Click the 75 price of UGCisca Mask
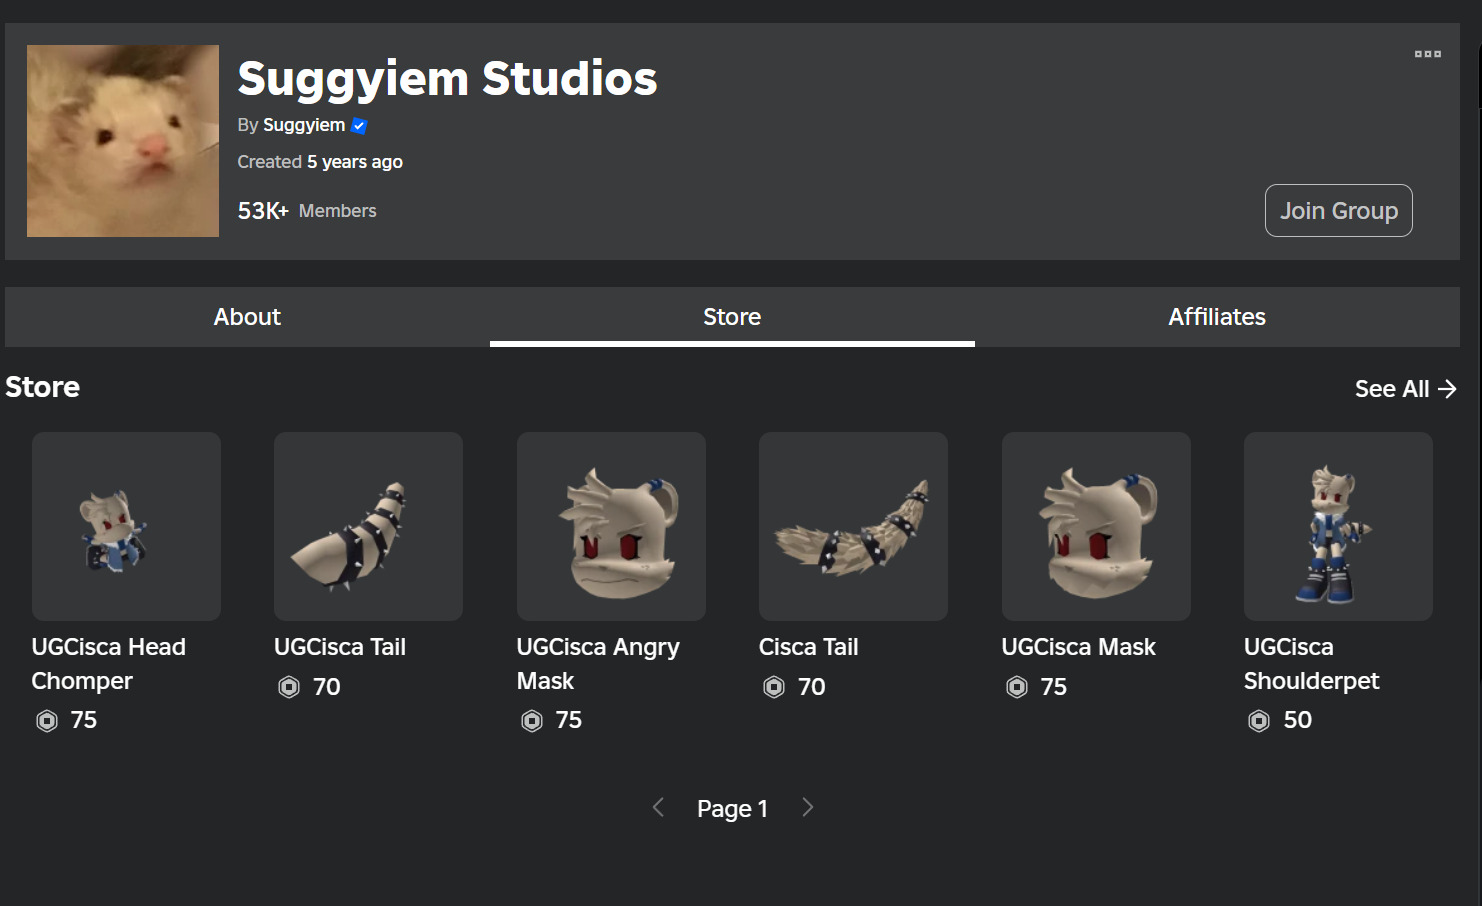The height and width of the screenshot is (906, 1482). tap(1054, 687)
